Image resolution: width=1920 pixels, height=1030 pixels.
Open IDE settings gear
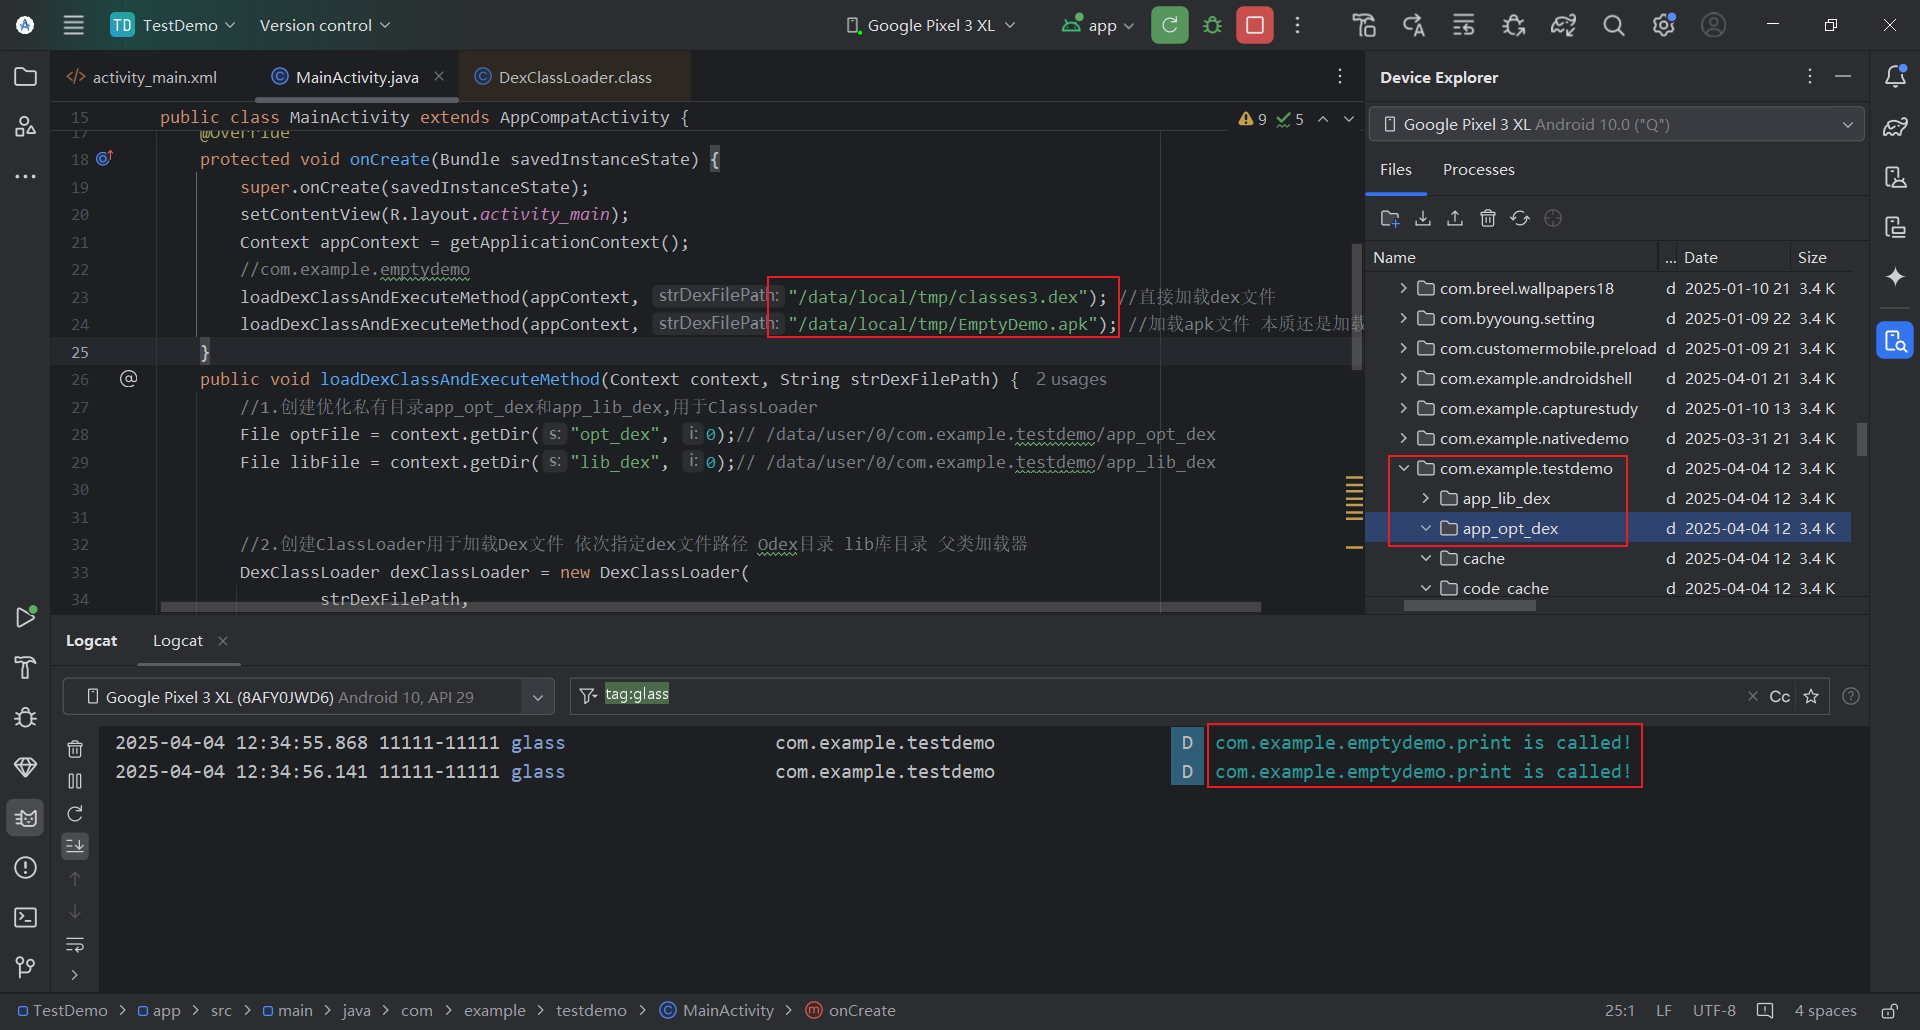[1663, 25]
